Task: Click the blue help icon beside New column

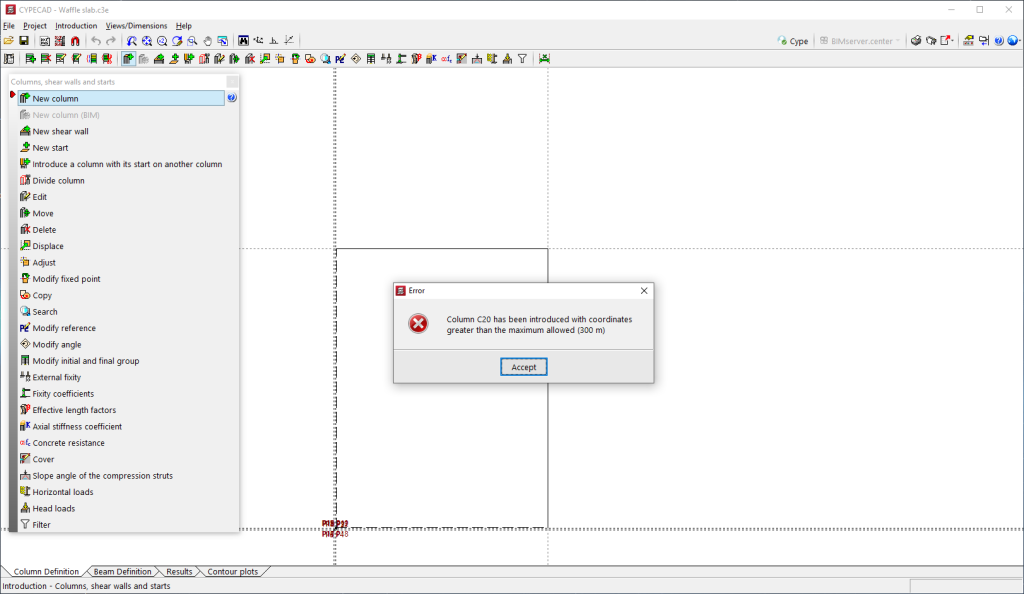Action: tap(232, 98)
